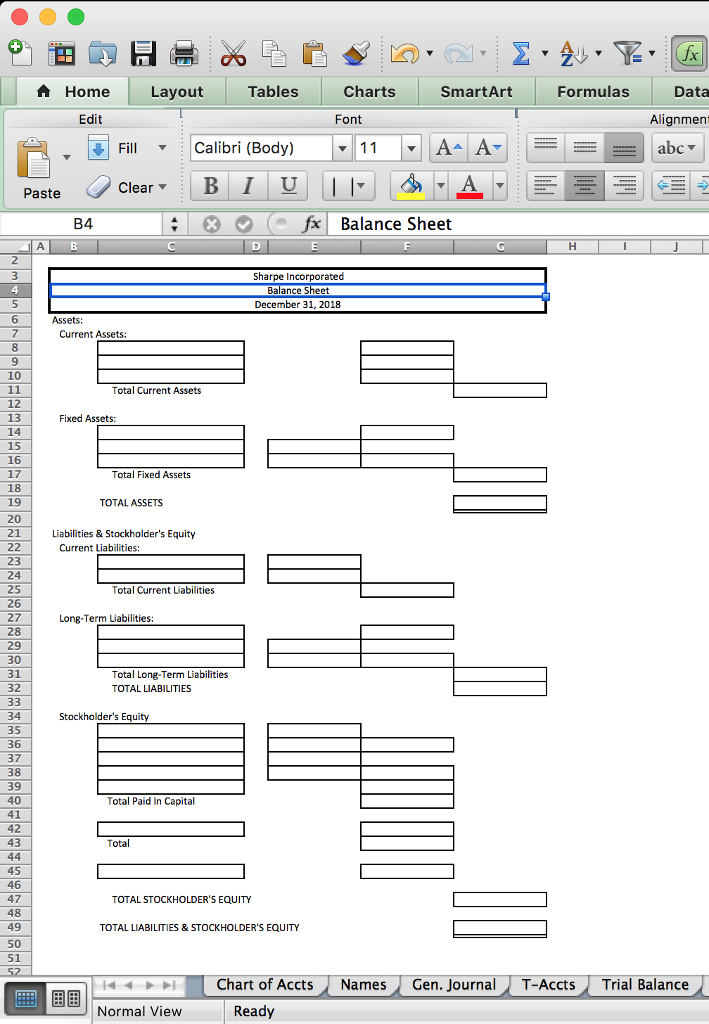
Task: Toggle Underline formatting
Action: 288,186
